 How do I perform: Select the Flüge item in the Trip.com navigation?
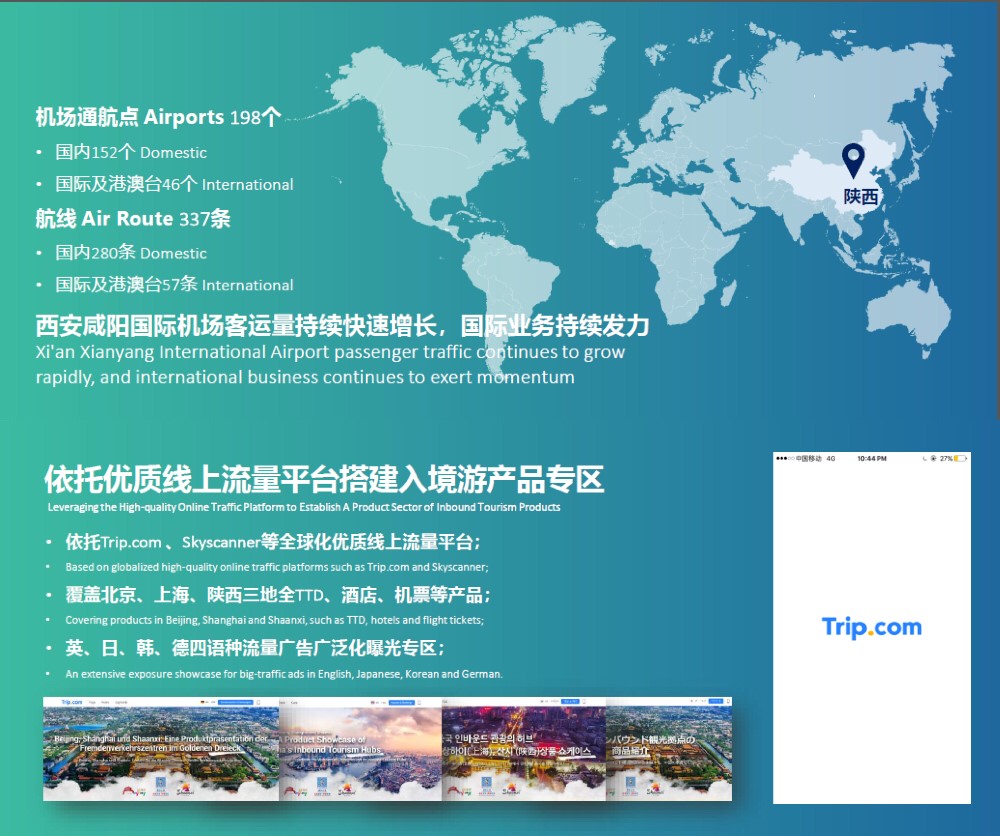coord(92,702)
